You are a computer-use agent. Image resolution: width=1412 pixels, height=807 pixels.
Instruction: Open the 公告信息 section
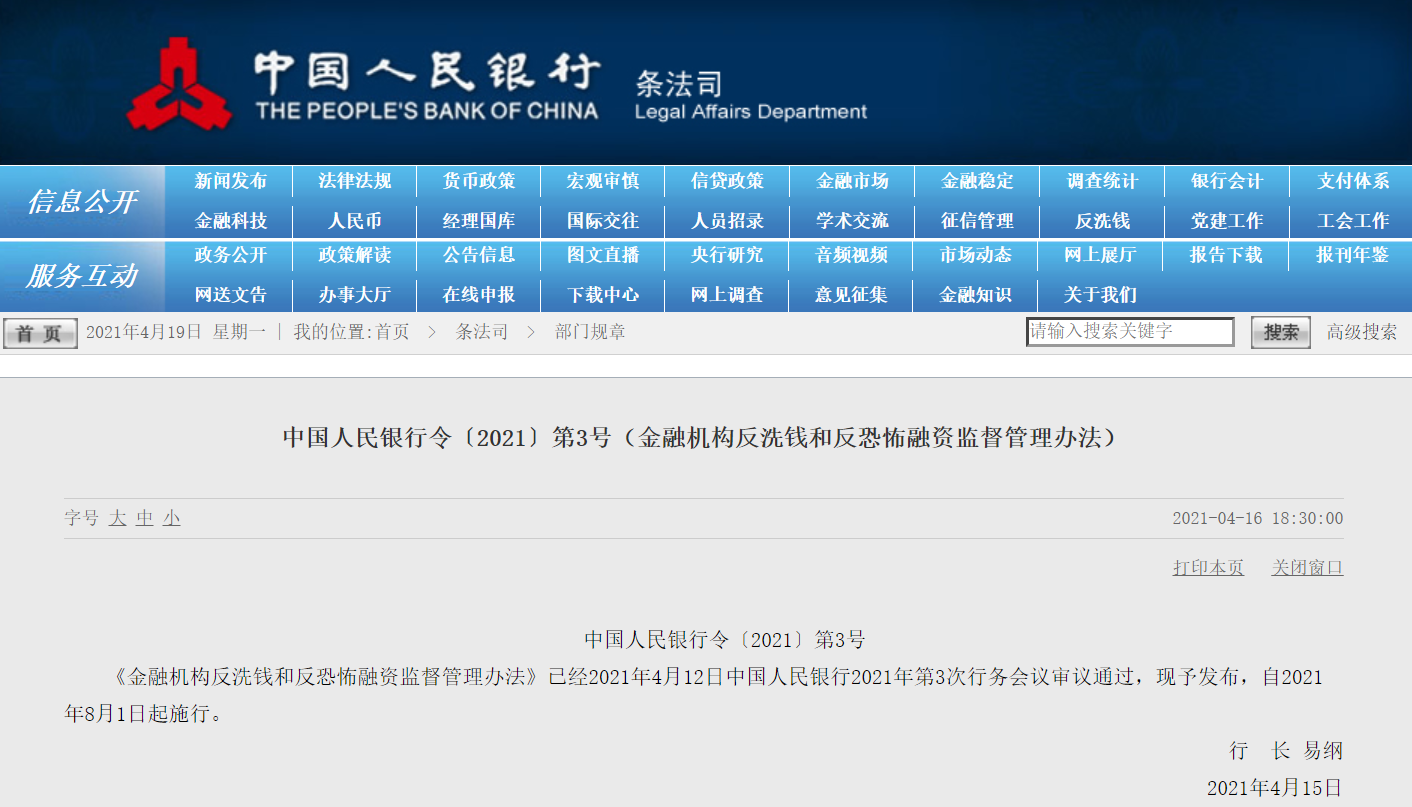pos(479,255)
